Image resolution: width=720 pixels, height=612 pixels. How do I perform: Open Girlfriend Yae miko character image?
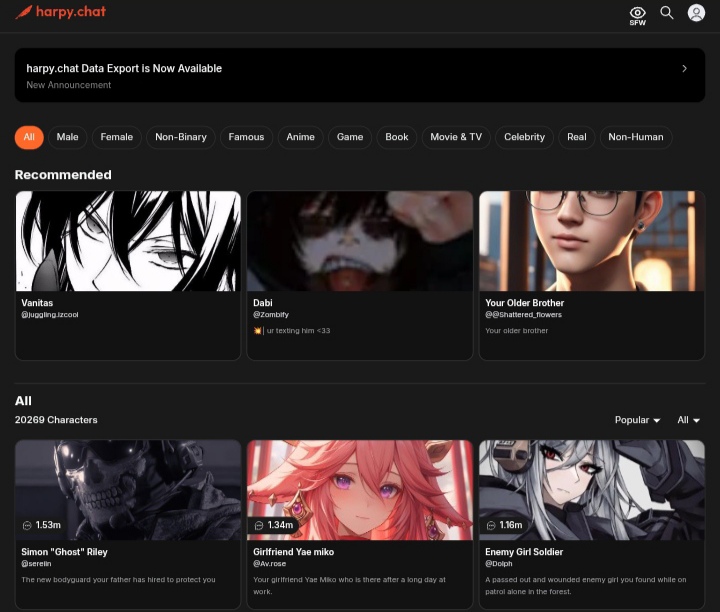pos(360,490)
